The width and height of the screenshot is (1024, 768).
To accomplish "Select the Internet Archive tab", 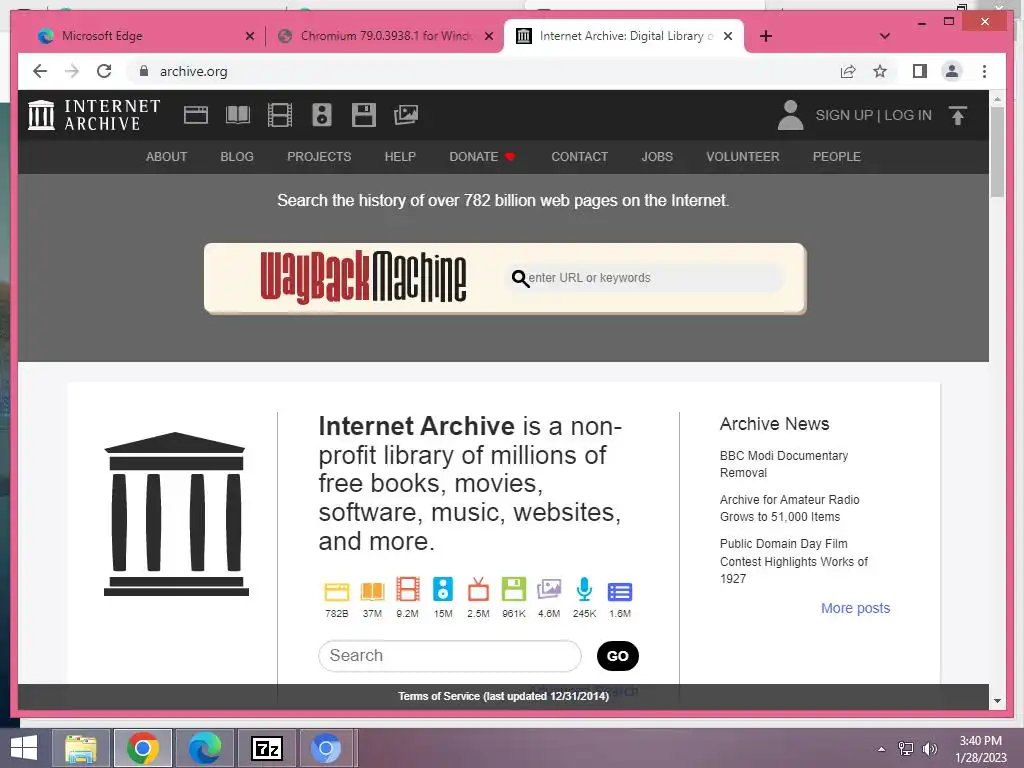I will pyautogui.click(x=624, y=37).
